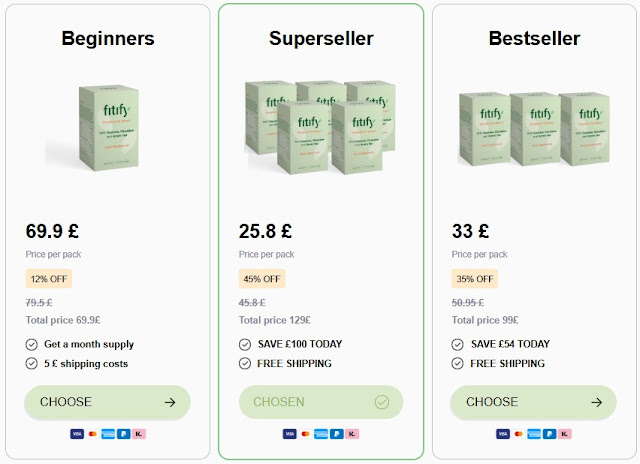Click the check icon beside 'SAVE £54 TODAY'
The width and height of the screenshot is (640, 464).
click(458, 344)
